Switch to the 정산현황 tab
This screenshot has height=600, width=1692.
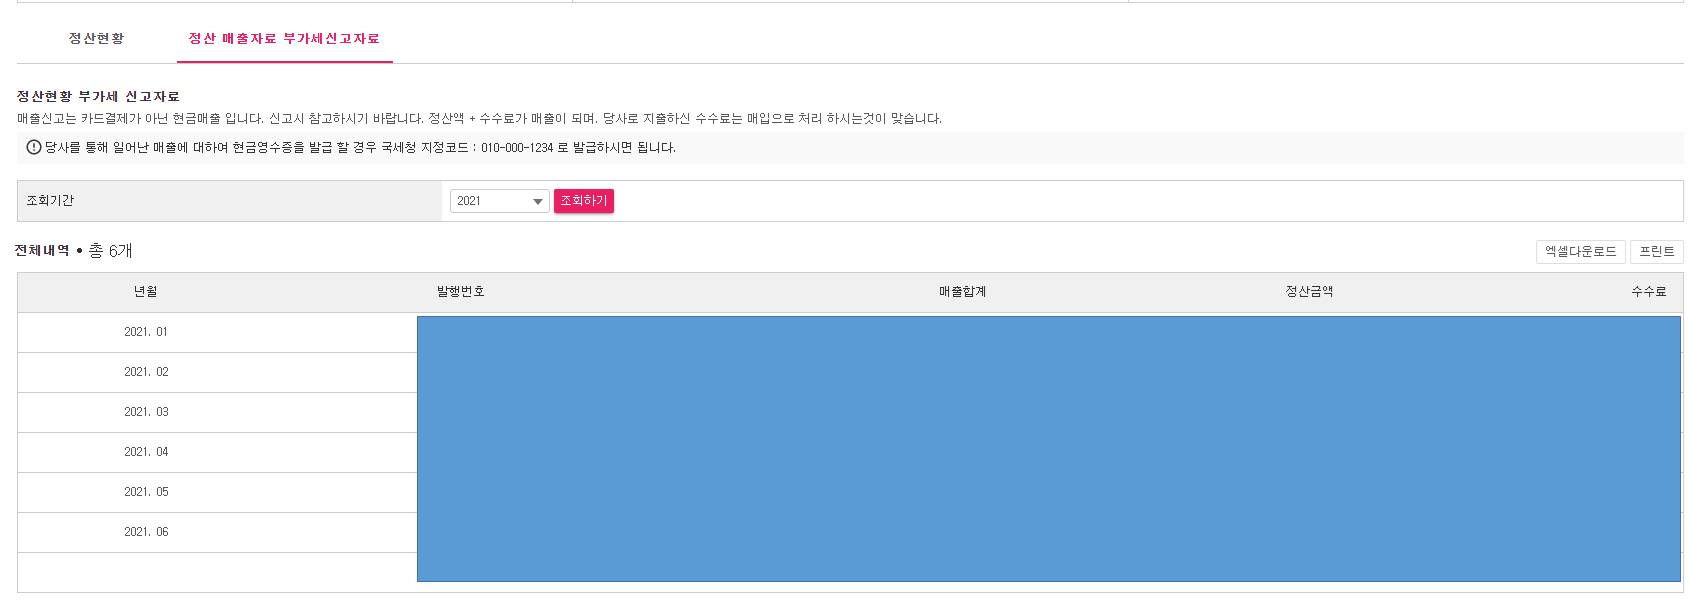click(x=96, y=39)
